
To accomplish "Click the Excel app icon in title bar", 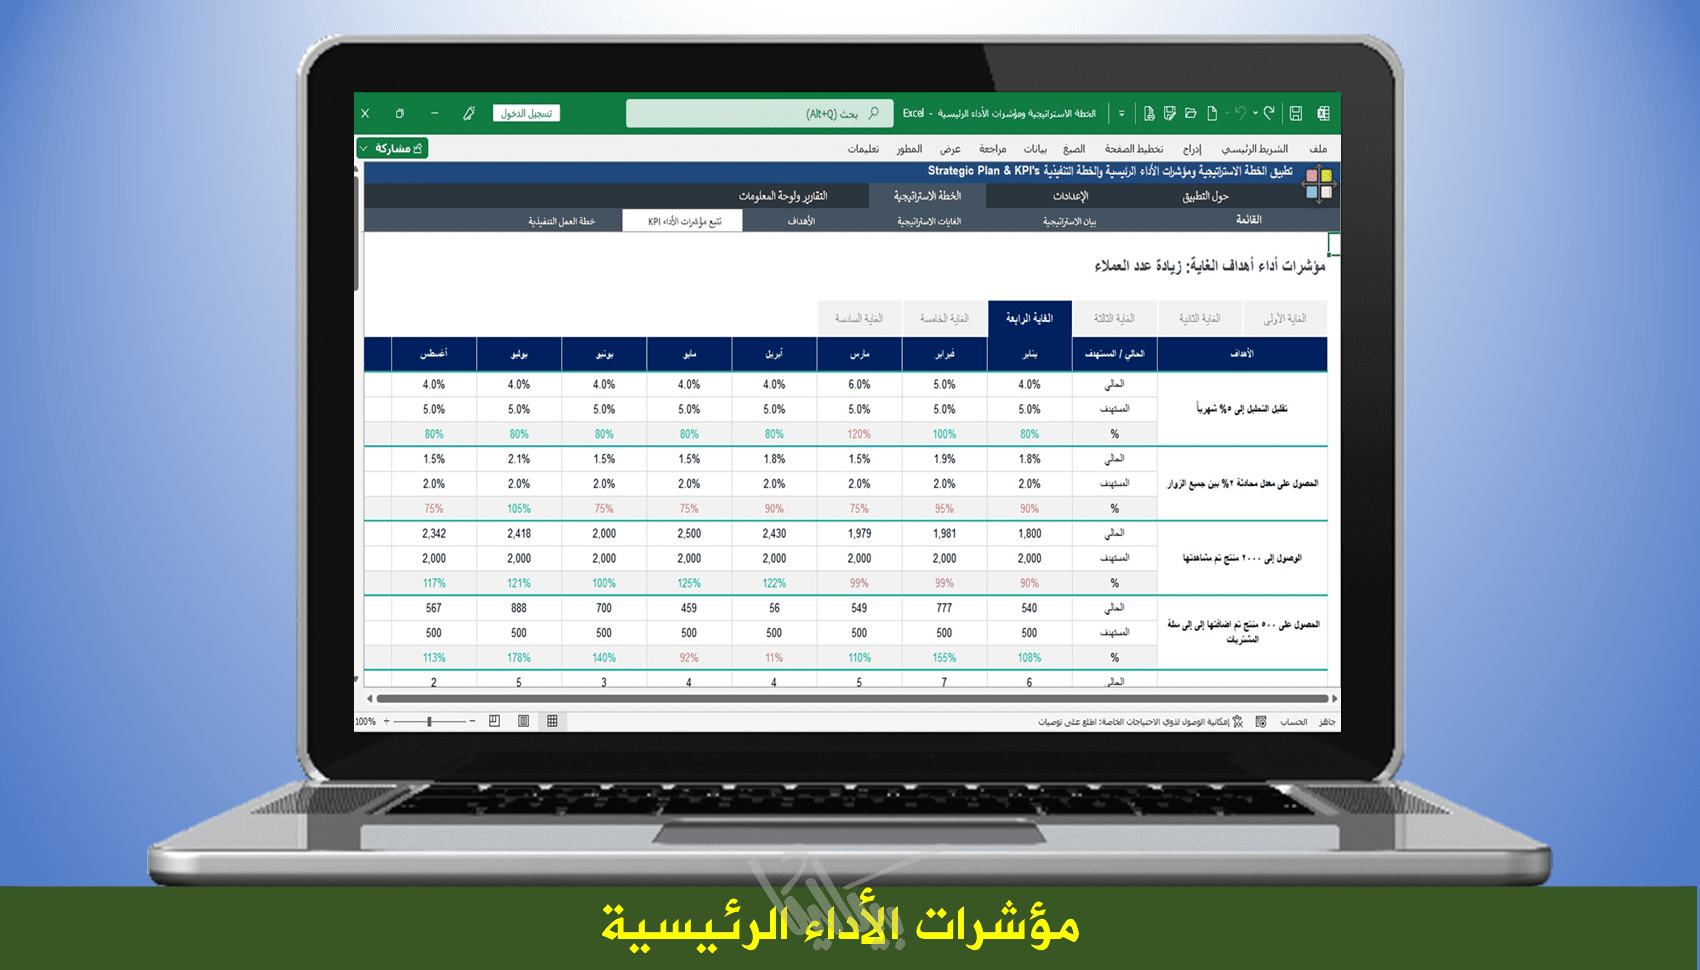I will [1323, 113].
